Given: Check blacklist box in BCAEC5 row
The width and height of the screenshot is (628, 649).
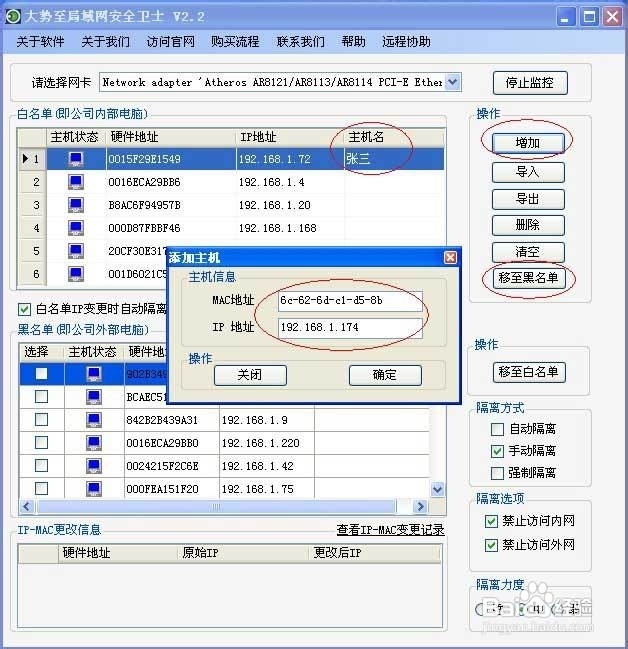Looking at the screenshot, I should pos(41,397).
